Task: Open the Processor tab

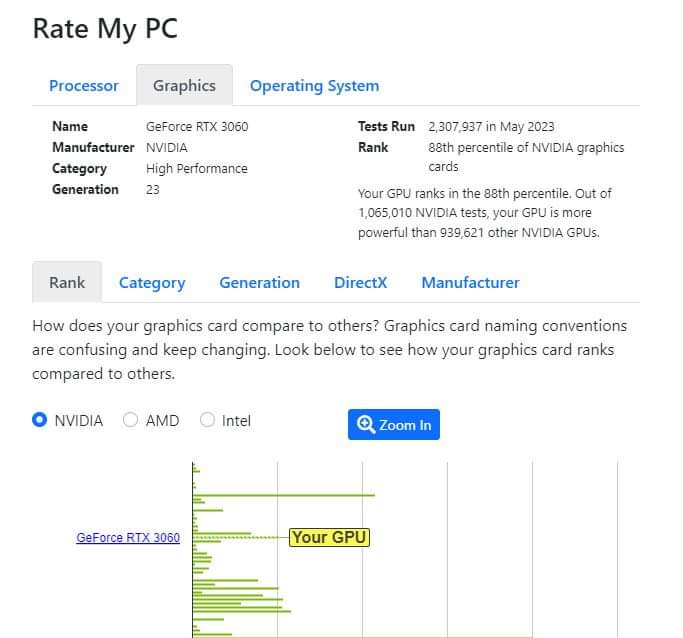Action: 84,86
